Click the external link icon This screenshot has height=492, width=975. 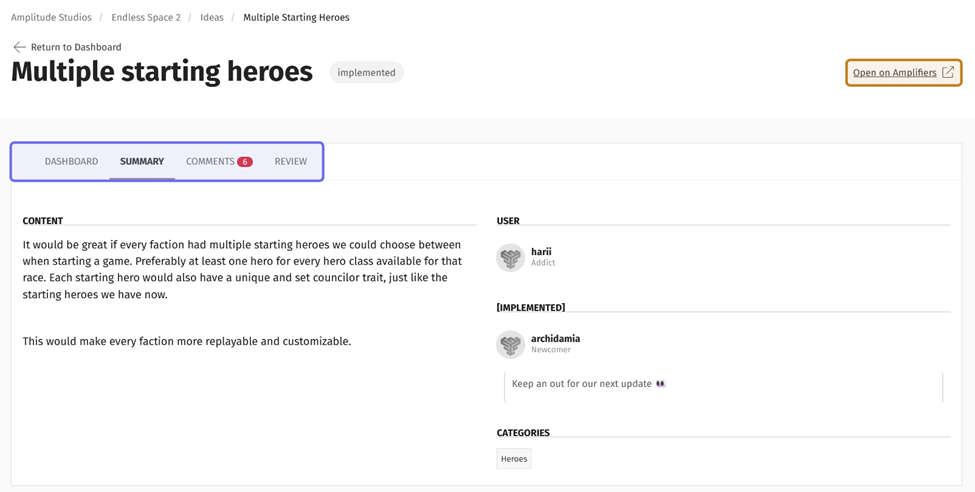(x=948, y=72)
